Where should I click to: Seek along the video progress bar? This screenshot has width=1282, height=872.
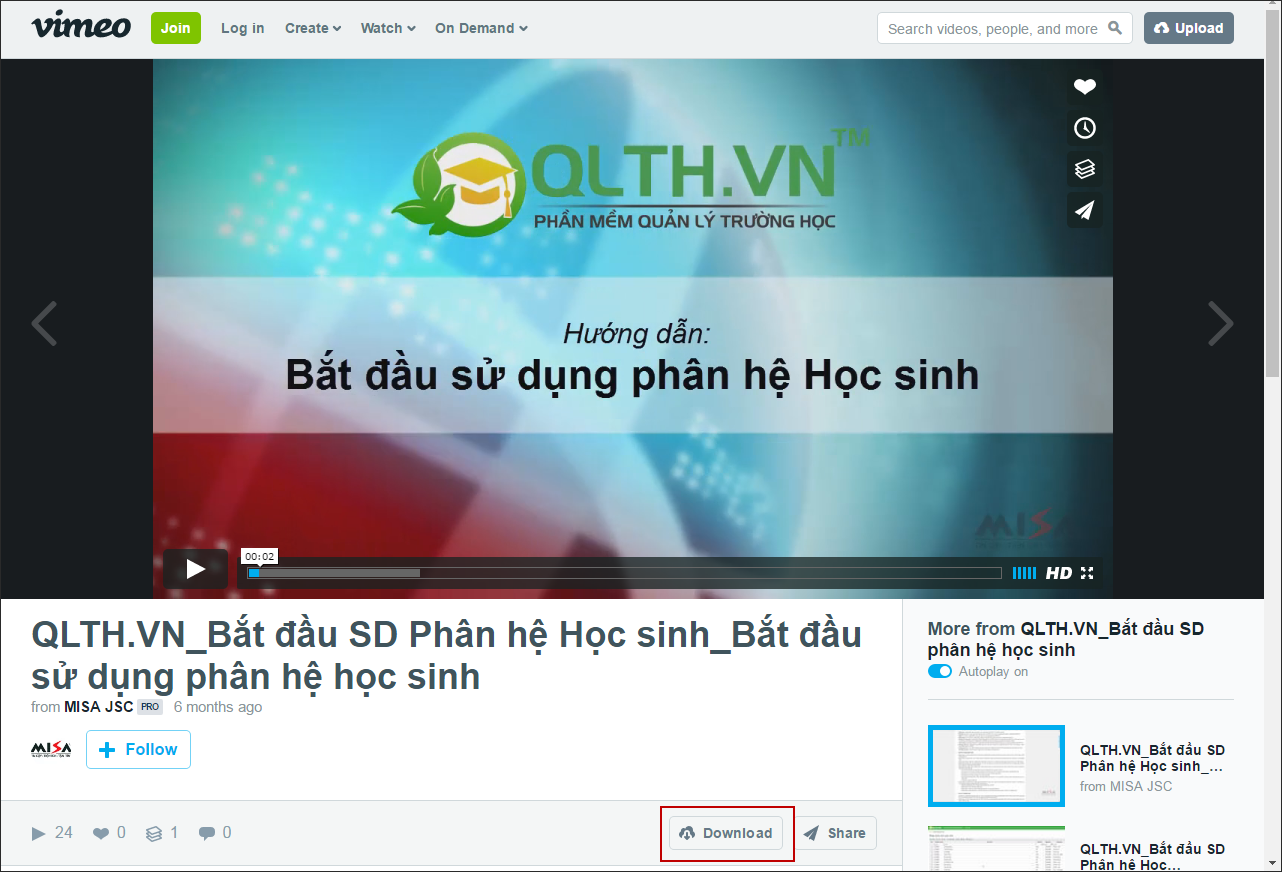624,573
